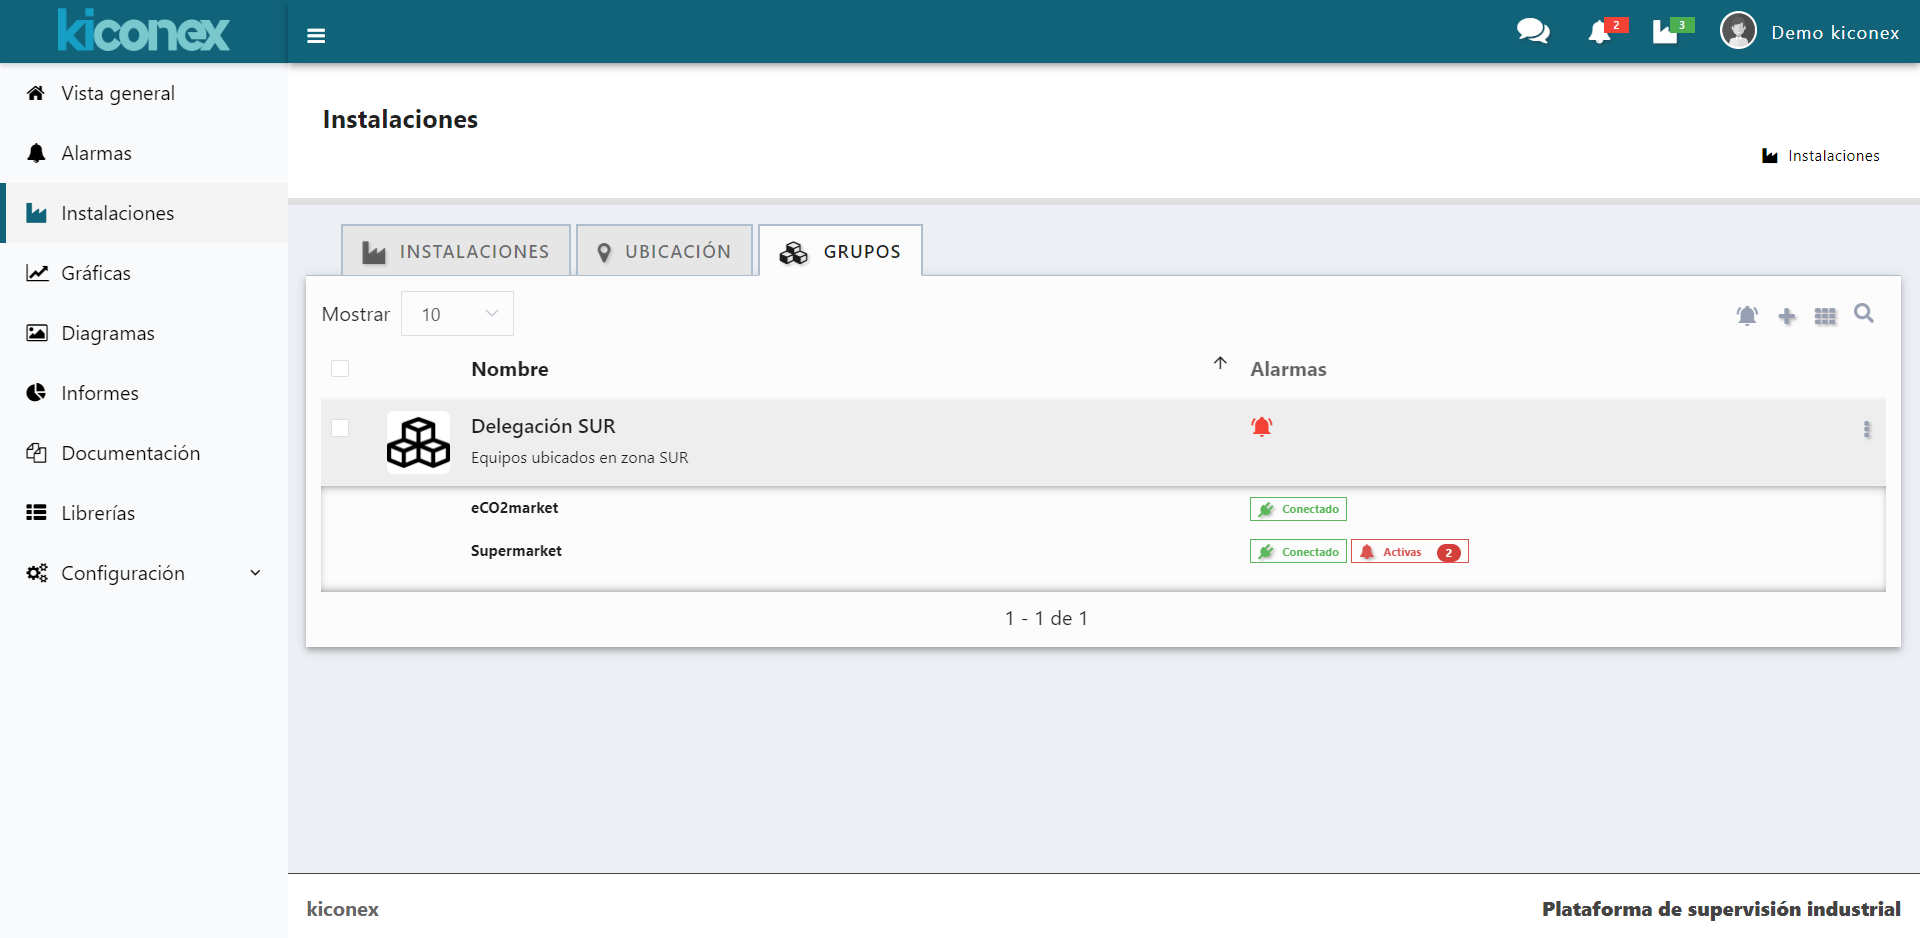
Task: Open the chat messages icon
Action: pyautogui.click(x=1532, y=32)
